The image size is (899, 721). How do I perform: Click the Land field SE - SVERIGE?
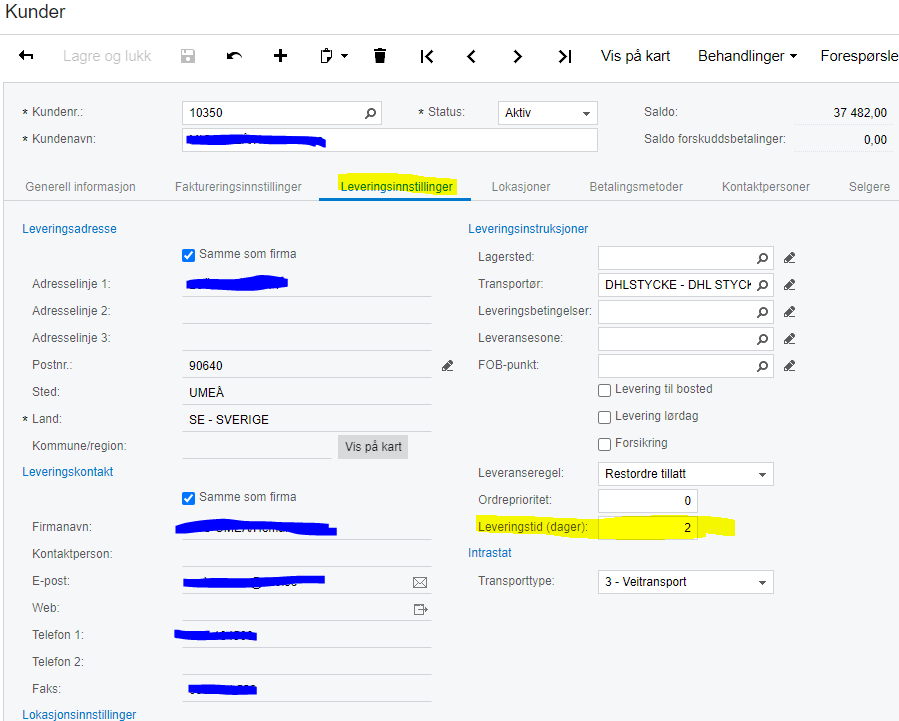pyautogui.click(x=307, y=420)
